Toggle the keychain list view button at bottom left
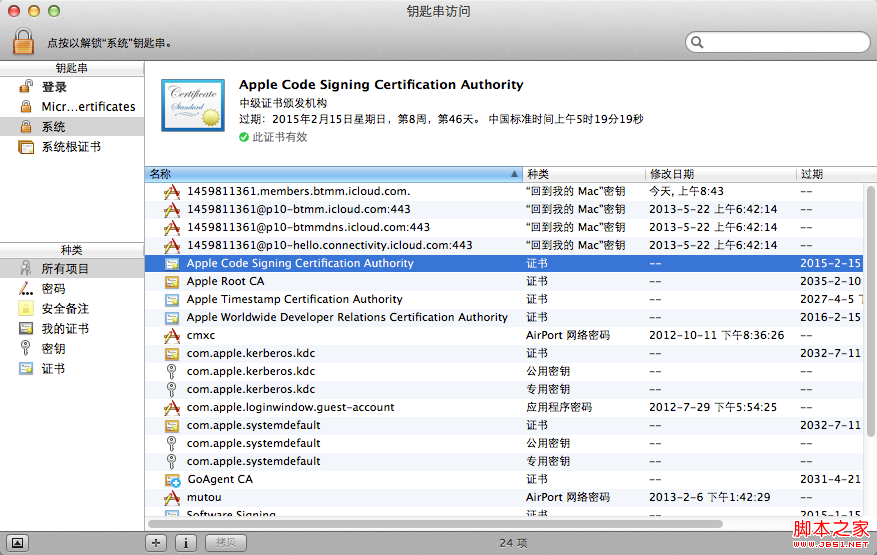Viewport: 877px width, 555px height. click(18, 543)
